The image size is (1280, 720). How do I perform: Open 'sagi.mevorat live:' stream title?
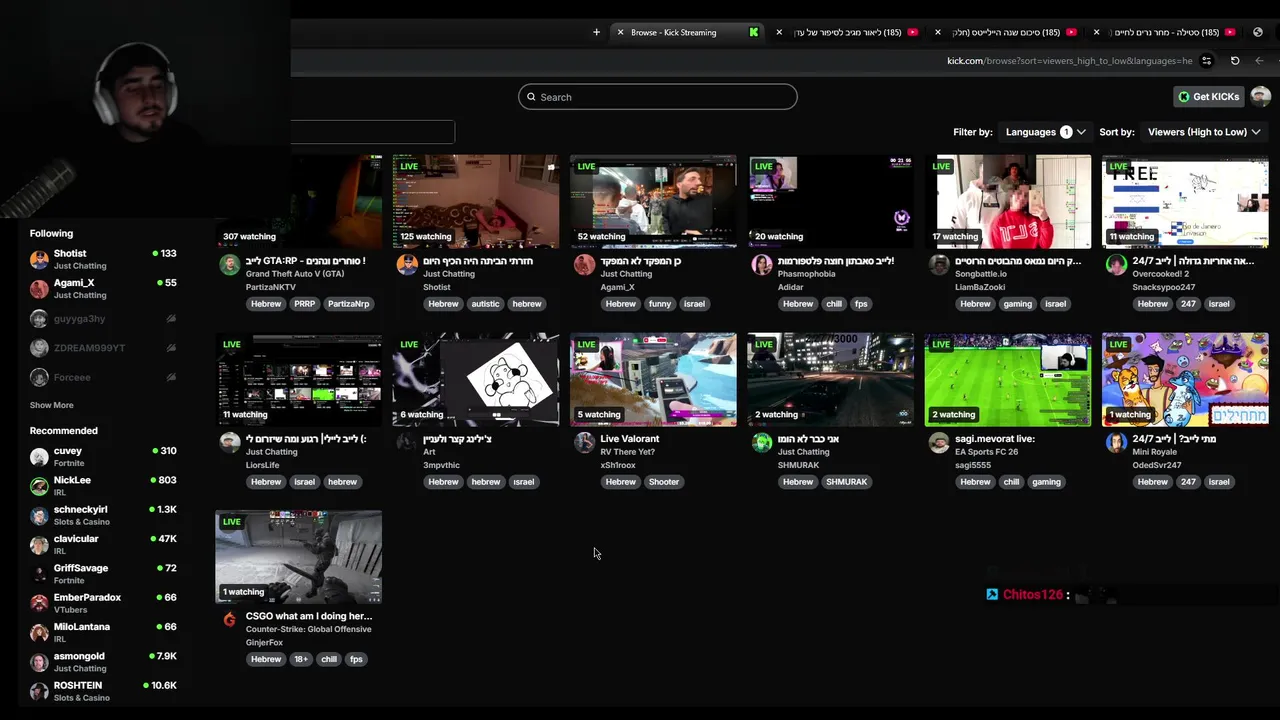click(x=995, y=439)
